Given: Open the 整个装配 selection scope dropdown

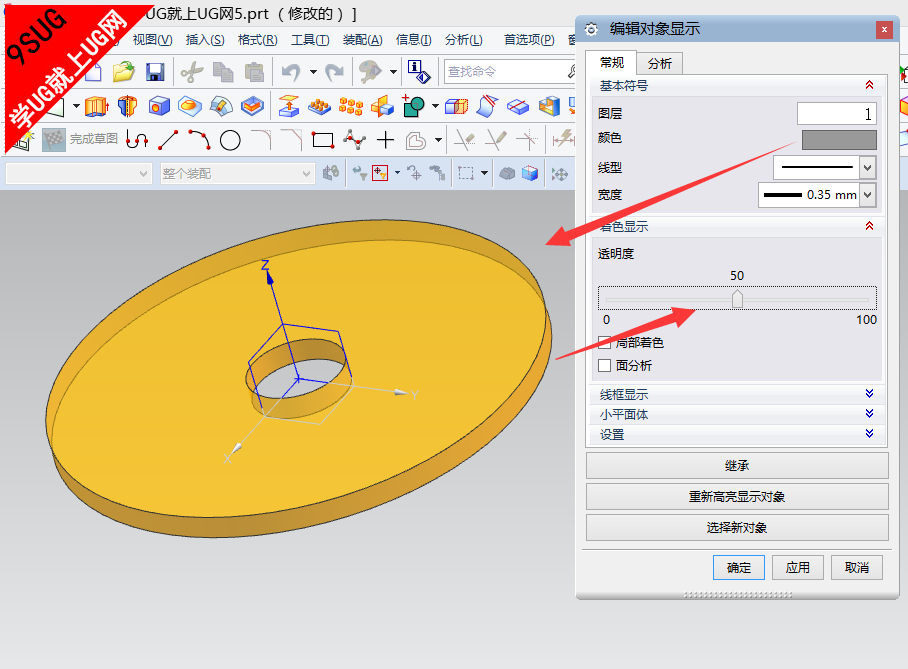Looking at the screenshot, I should click(237, 173).
